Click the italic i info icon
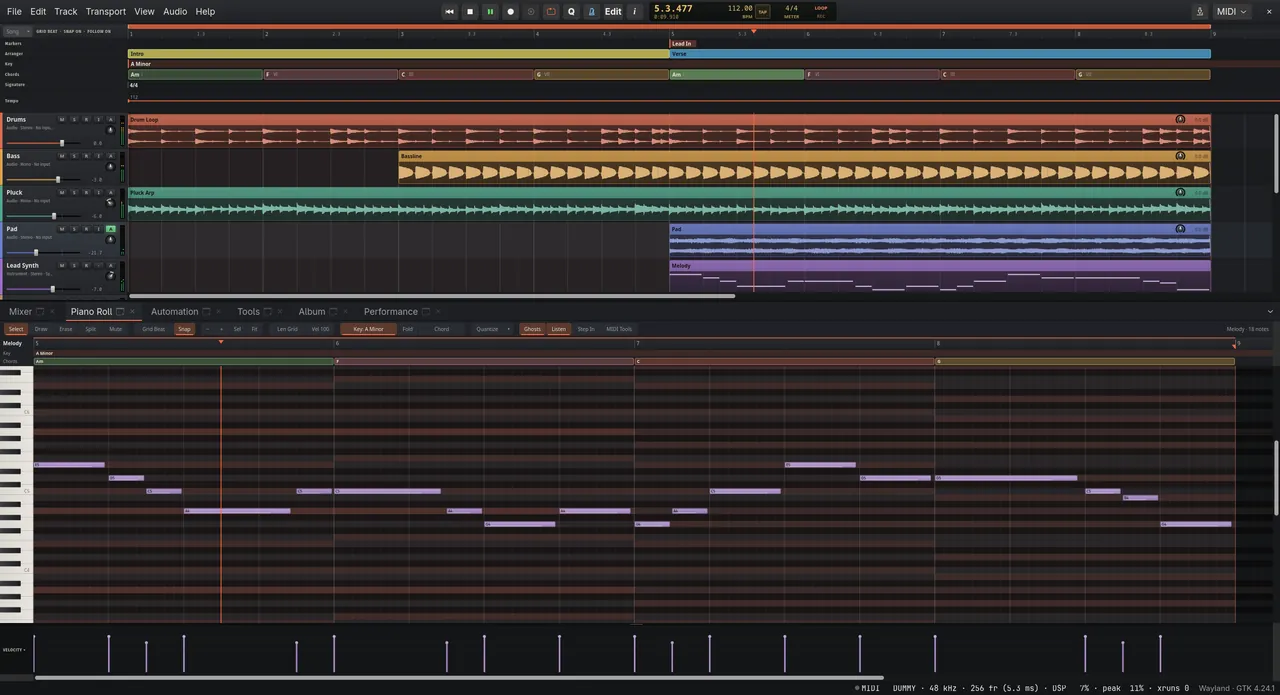1280x695 pixels. 634,12
